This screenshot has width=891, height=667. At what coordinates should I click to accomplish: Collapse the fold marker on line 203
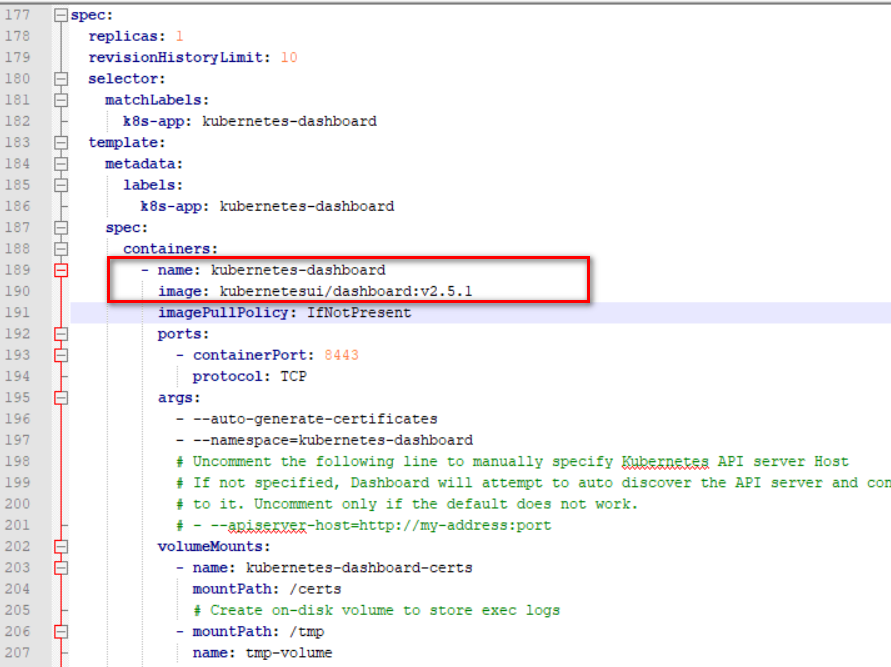pos(61,568)
